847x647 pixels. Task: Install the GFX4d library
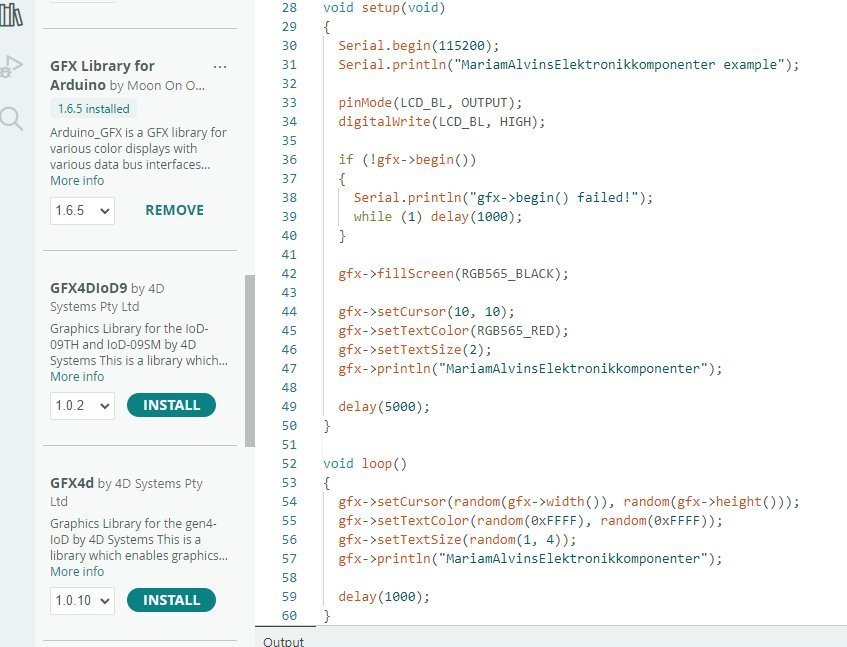pos(171,601)
